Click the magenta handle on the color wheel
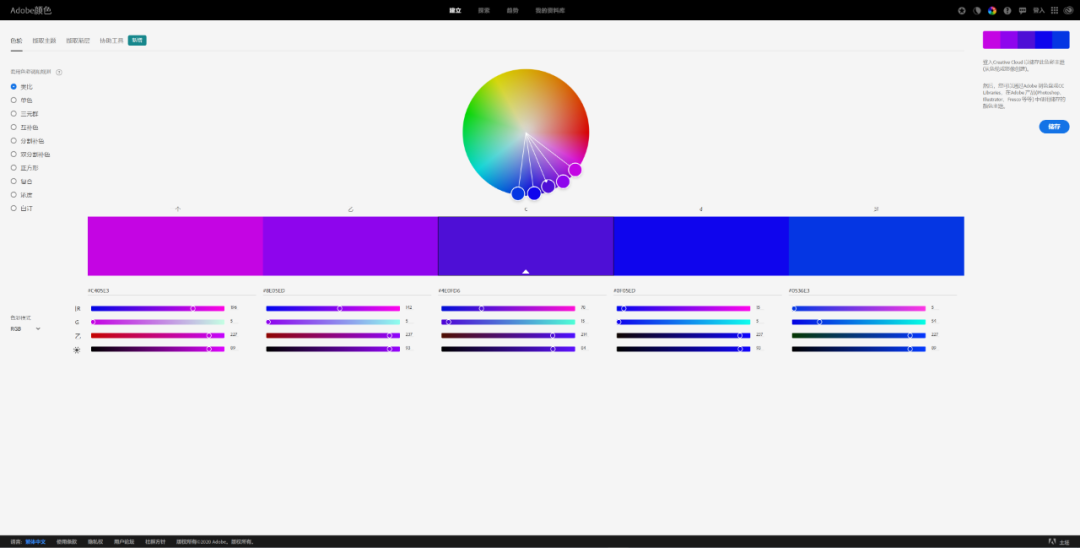 [x=575, y=169]
